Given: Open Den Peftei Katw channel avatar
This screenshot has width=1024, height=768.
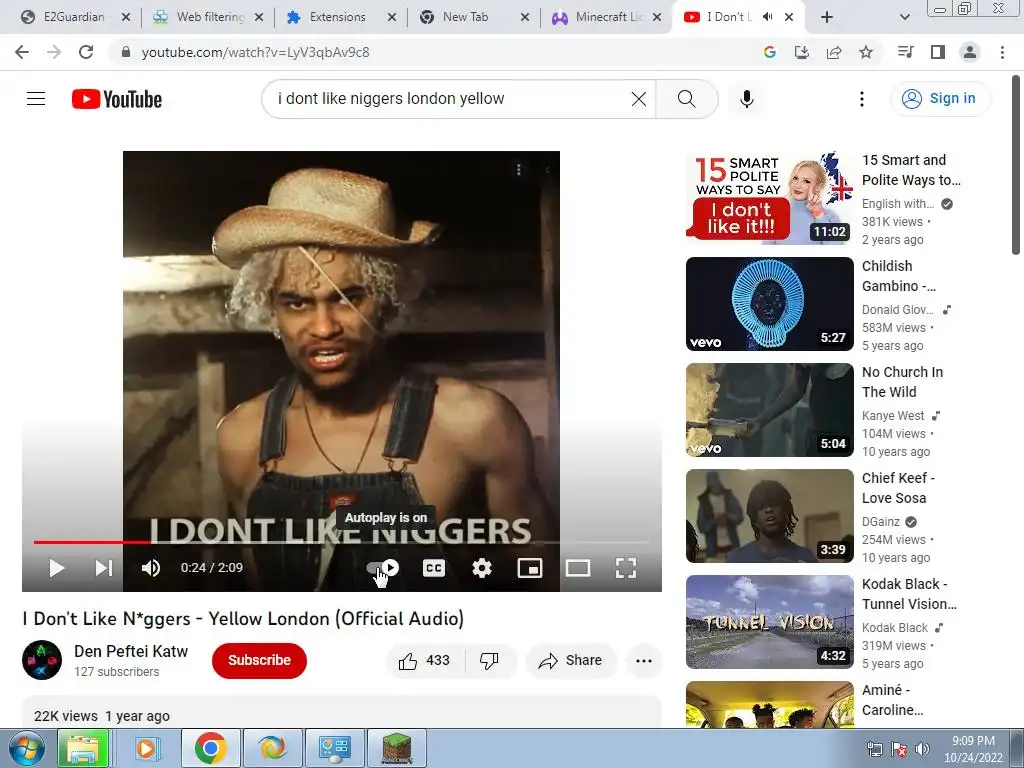Looking at the screenshot, I should click(x=42, y=660).
